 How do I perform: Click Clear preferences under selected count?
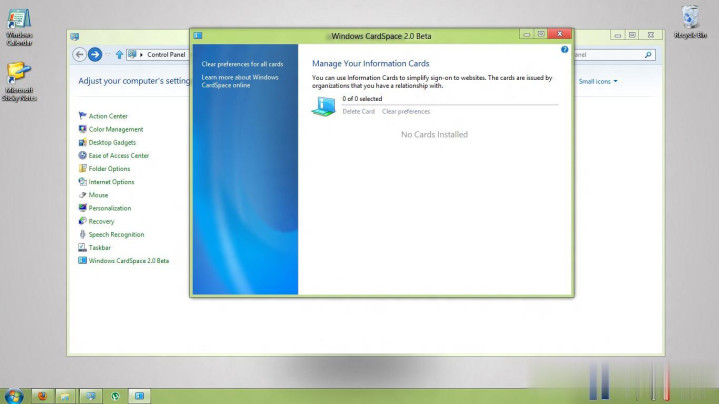(406, 111)
